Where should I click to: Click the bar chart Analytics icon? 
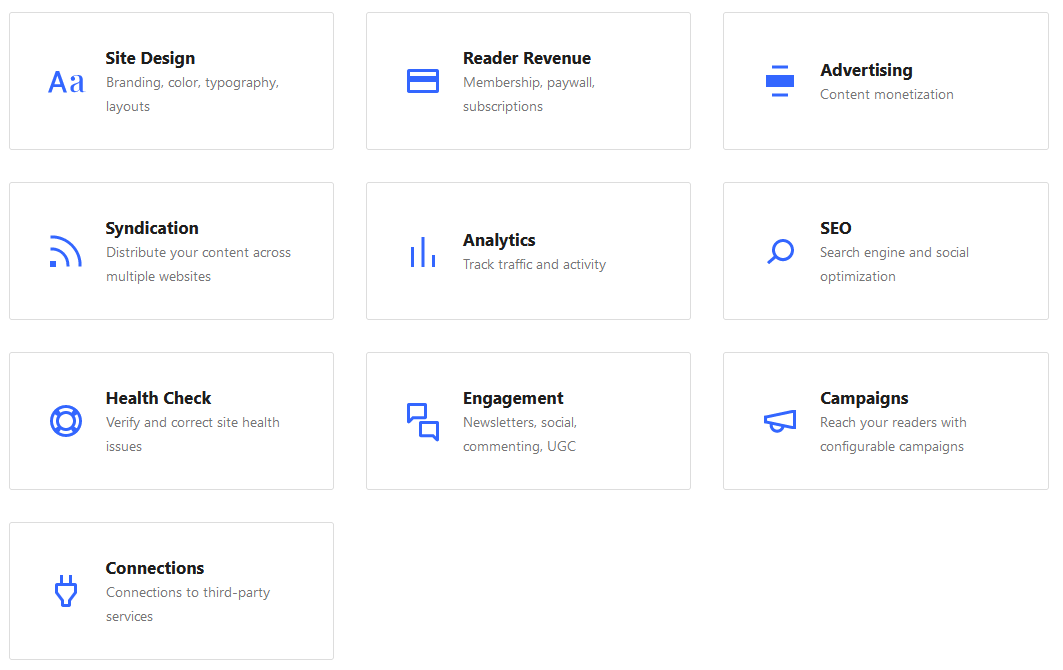423,252
